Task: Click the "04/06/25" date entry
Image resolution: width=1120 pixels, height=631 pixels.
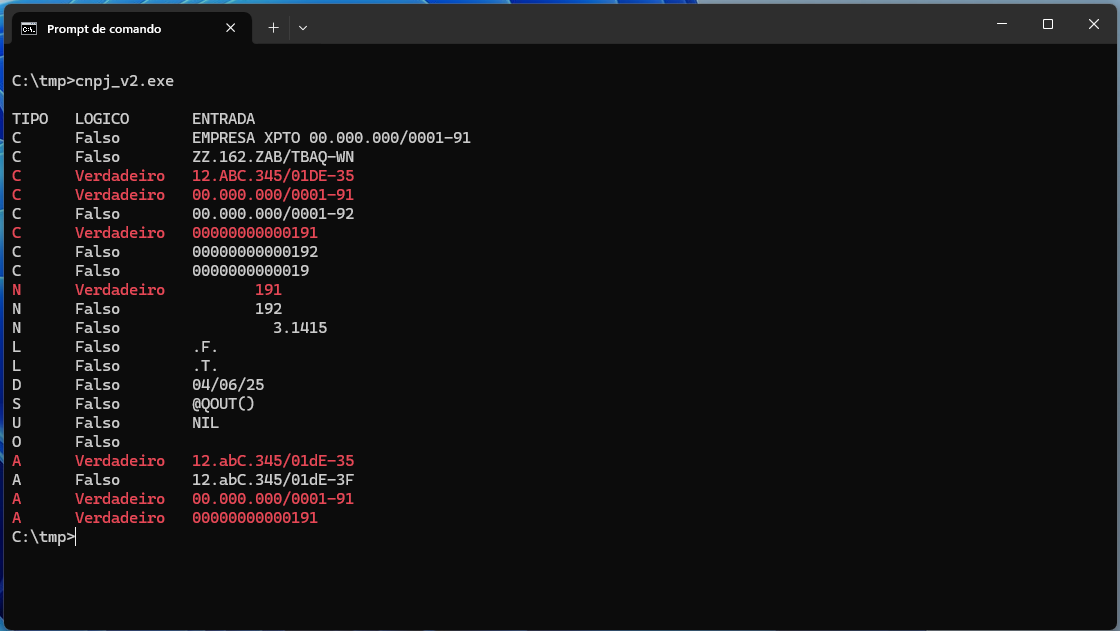Action: pos(228,385)
